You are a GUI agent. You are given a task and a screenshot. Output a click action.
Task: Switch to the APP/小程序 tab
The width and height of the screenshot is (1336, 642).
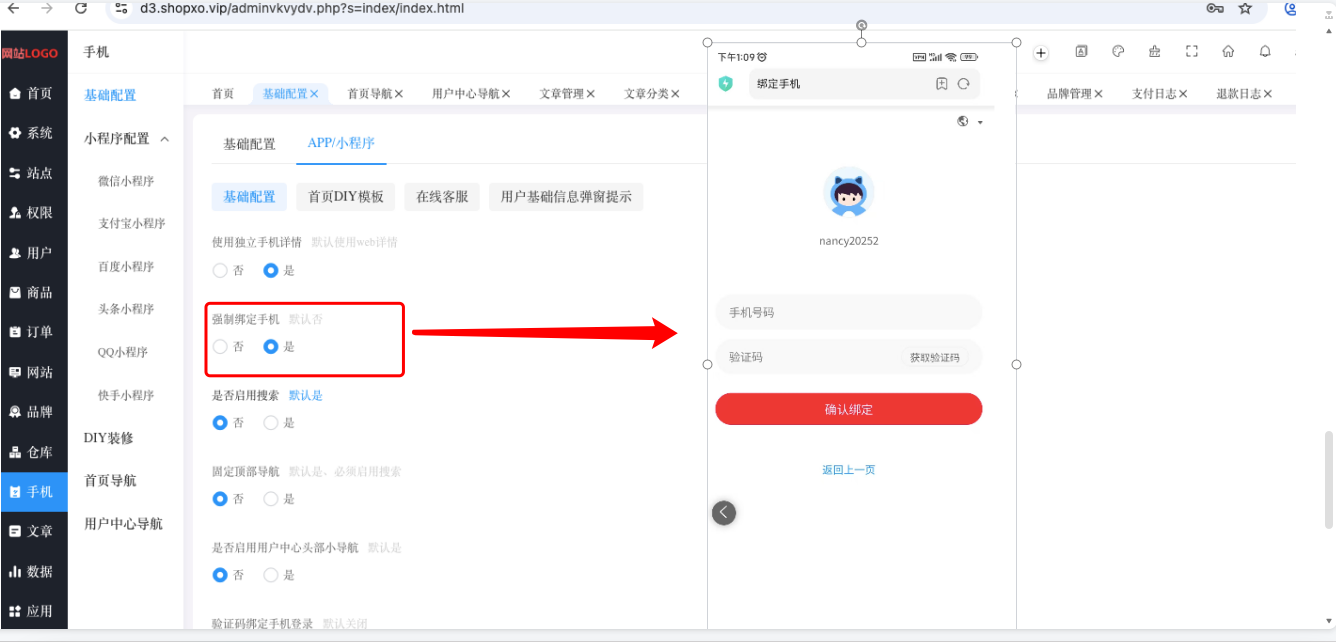[341, 143]
